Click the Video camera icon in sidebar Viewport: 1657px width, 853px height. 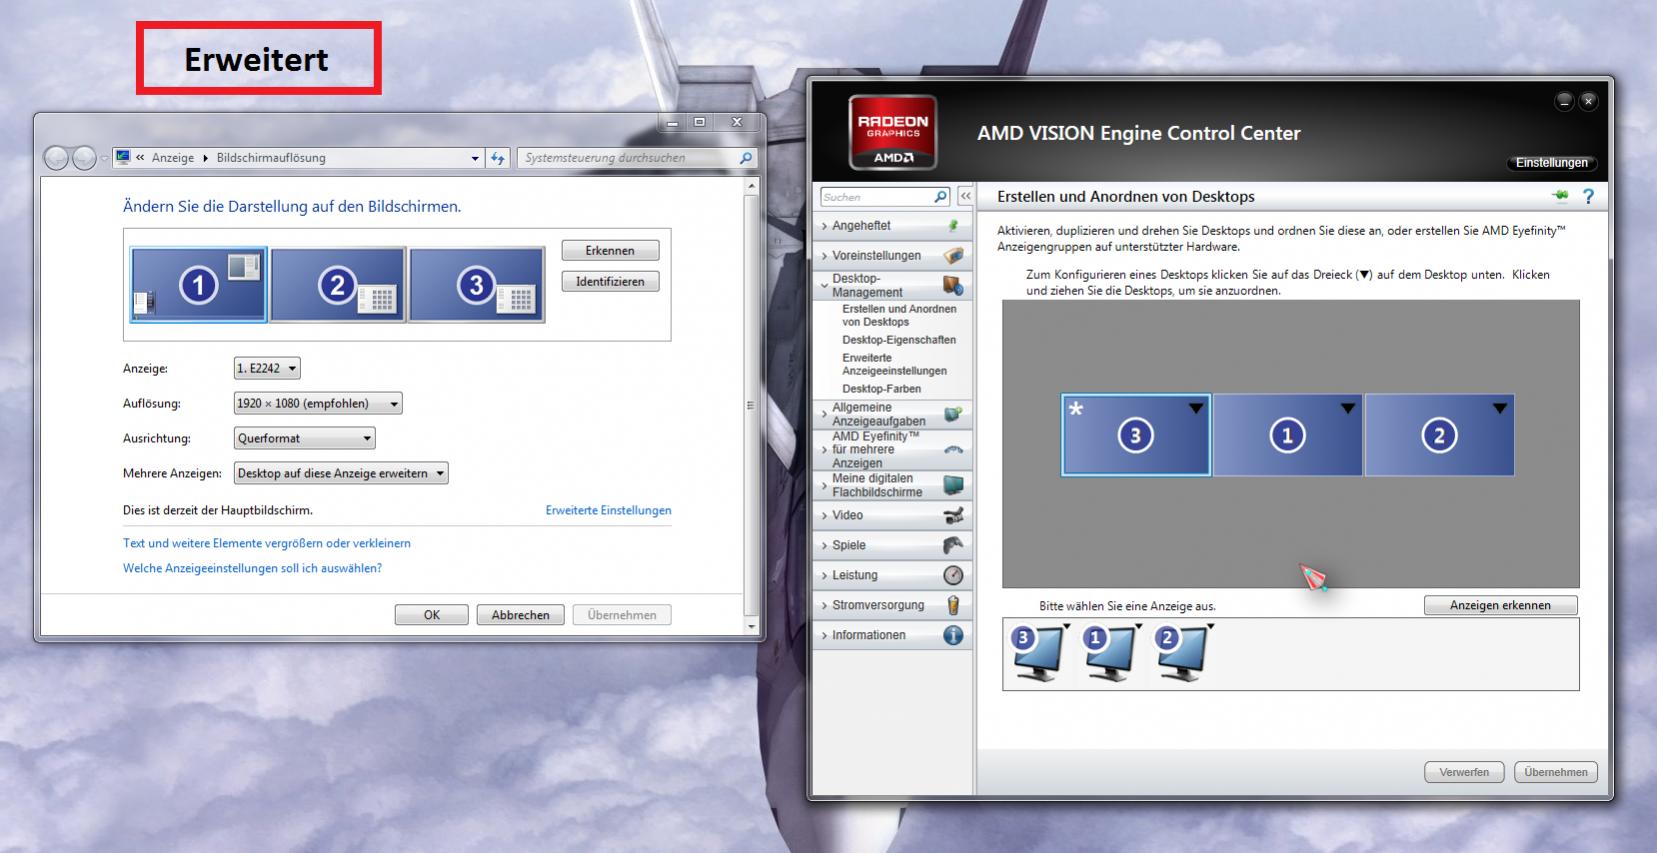pos(954,516)
